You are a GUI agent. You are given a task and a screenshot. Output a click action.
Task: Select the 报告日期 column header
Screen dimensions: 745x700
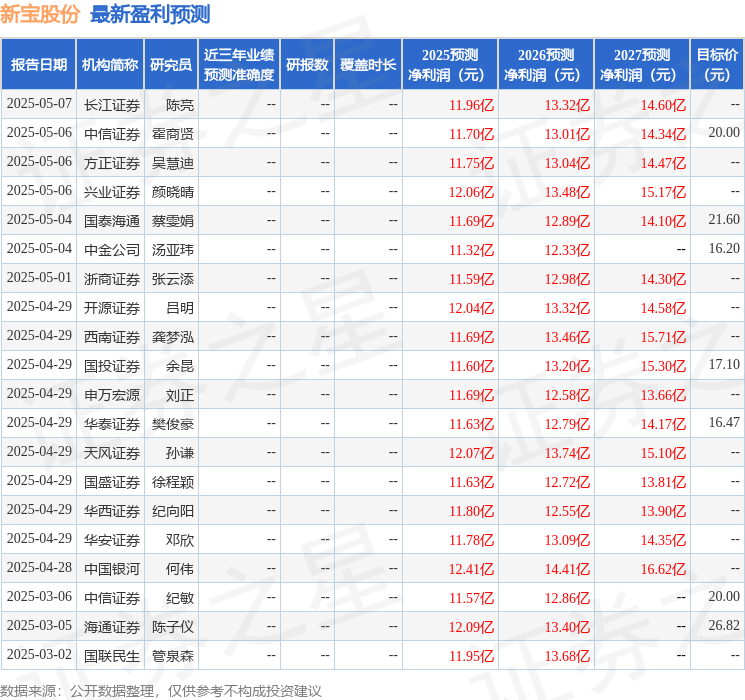tap(38, 65)
